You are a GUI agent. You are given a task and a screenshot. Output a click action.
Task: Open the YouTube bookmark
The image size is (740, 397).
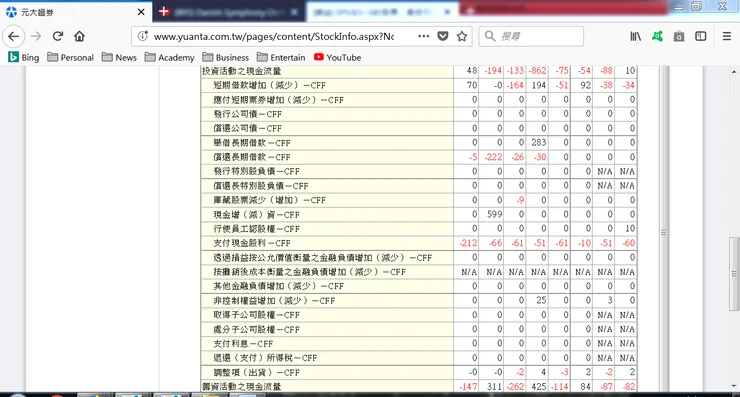coord(337,57)
